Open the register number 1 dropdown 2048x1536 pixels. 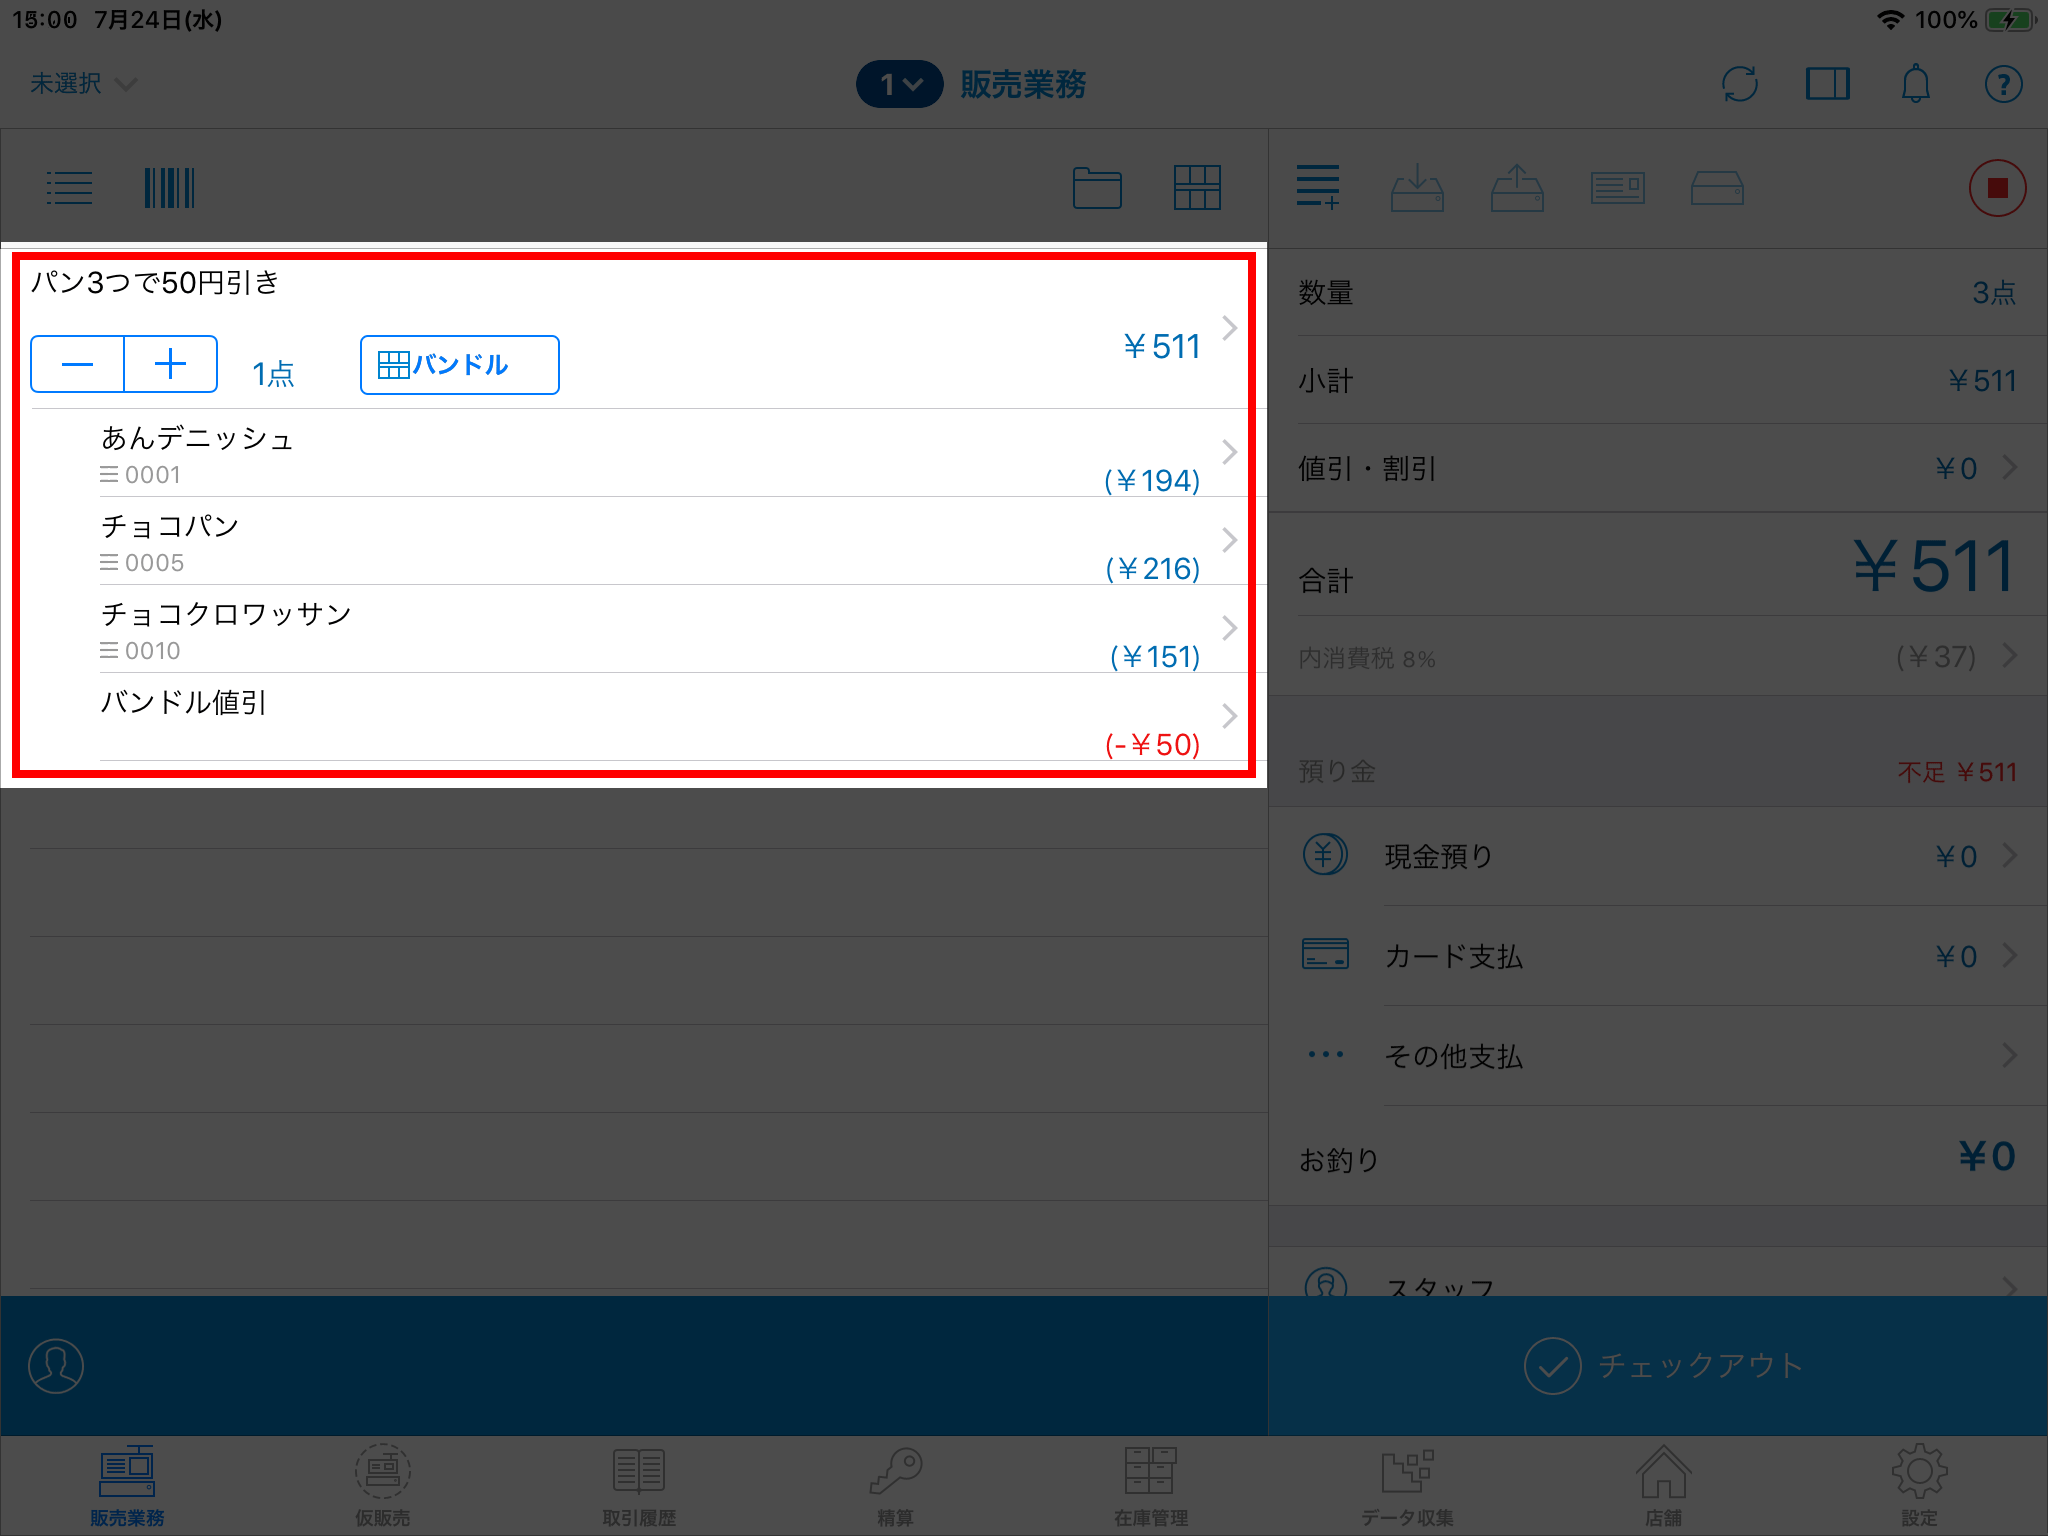899,84
